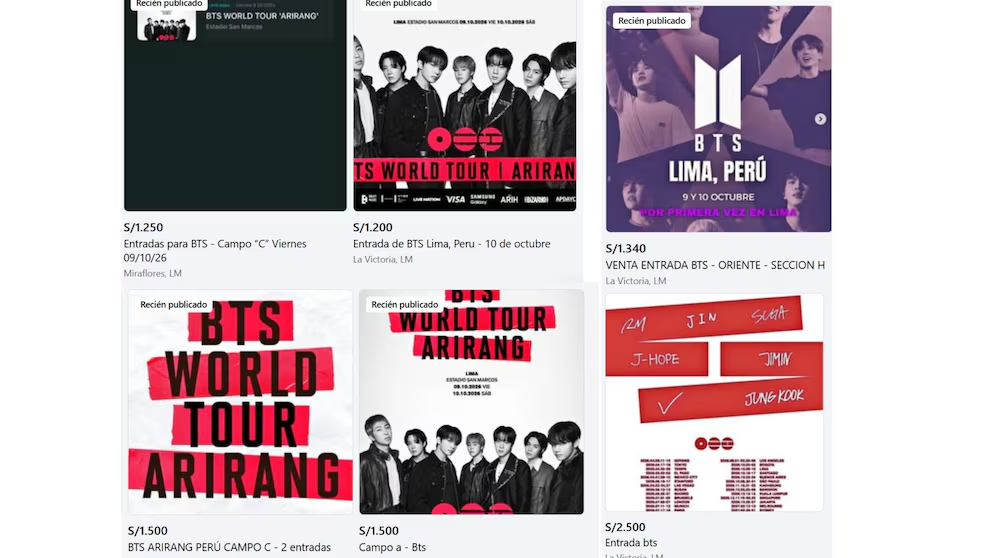Open the 'Campo a - Bts' listing title
Screen dimensions: 992x558
pos(392,547)
